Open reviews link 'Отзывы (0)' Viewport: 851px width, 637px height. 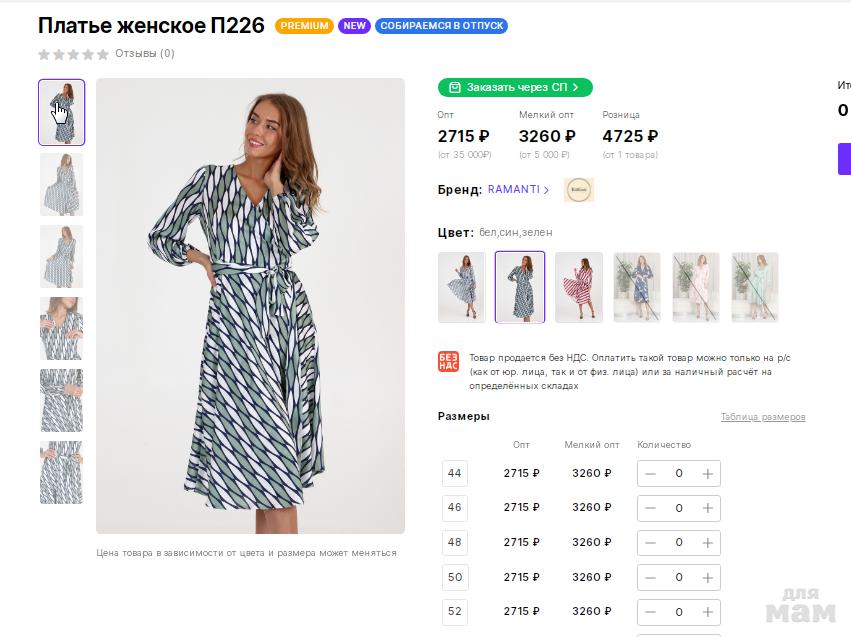click(x=145, y=54)
